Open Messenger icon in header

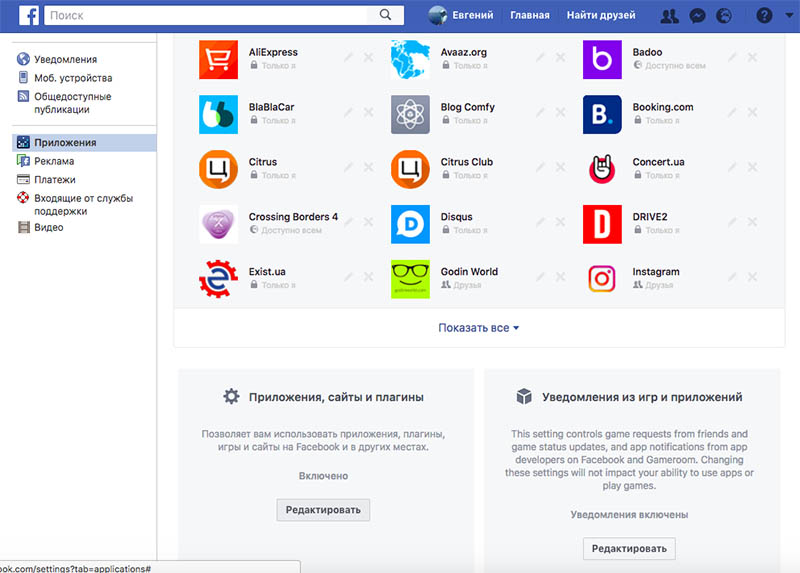tap(697, 16)
